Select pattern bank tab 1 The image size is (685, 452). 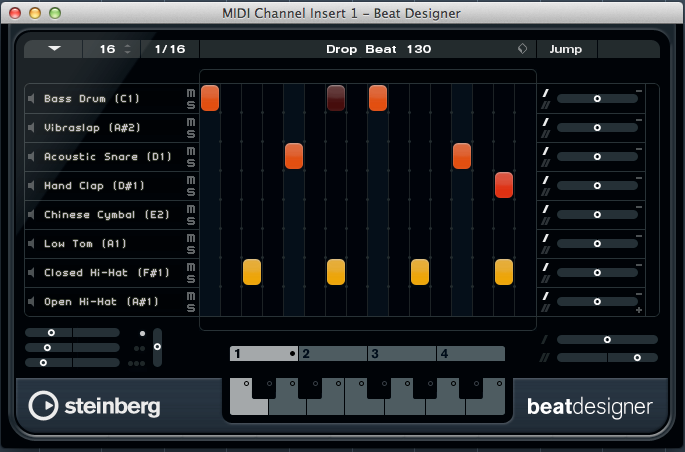tap(264, 353)
